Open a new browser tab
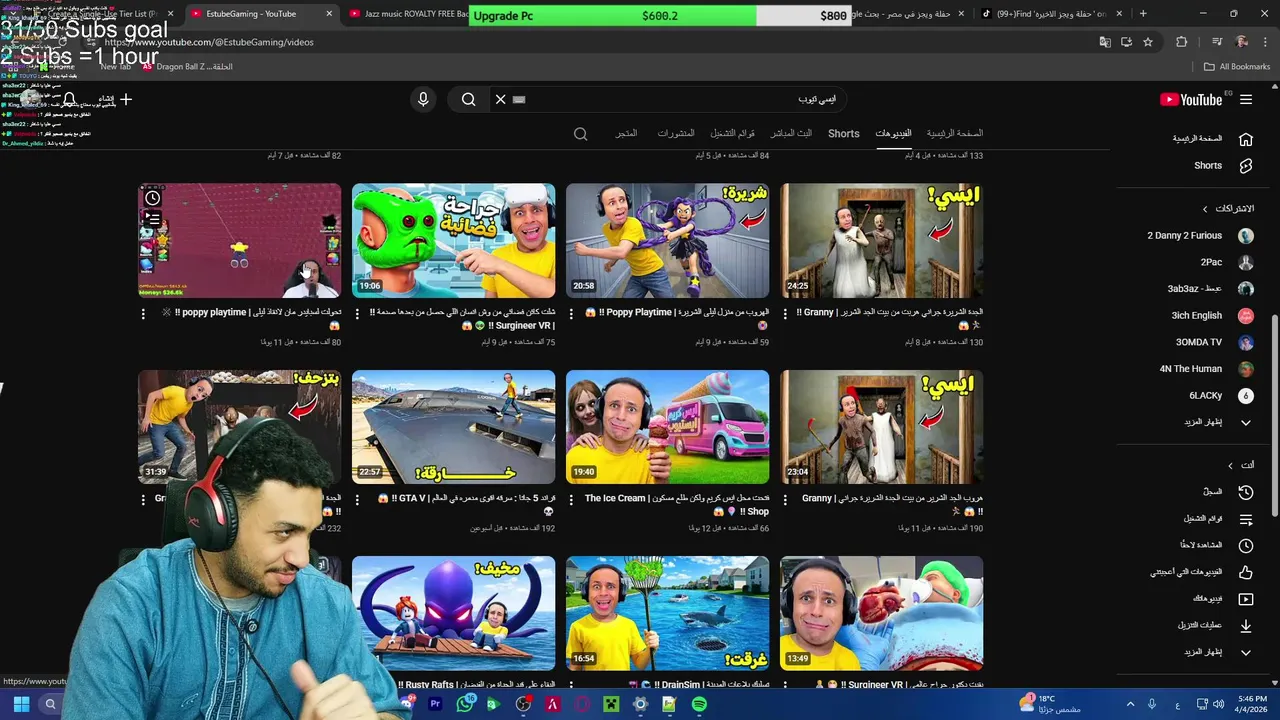Viewport: 1280px width, 720px height. [1143, 14]
